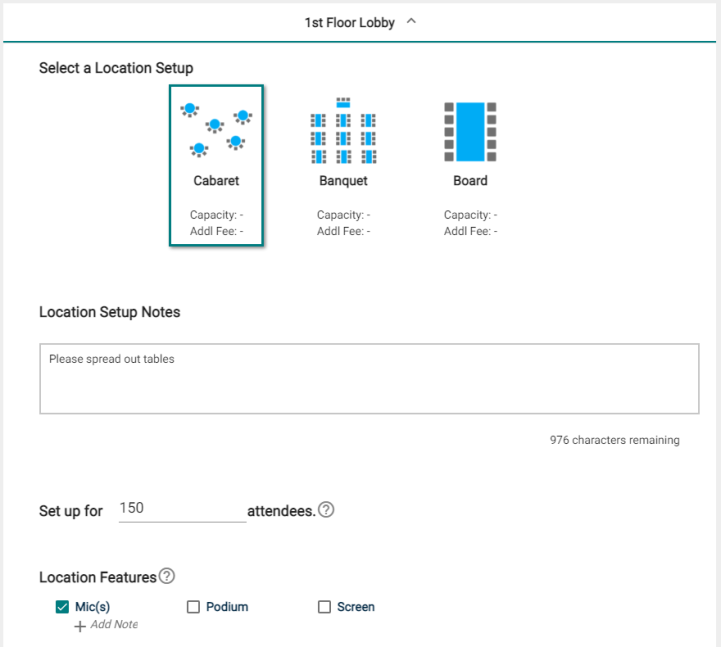Click the Mic(s) label text
The image size is (721, 647).
[x=92, y=607]
